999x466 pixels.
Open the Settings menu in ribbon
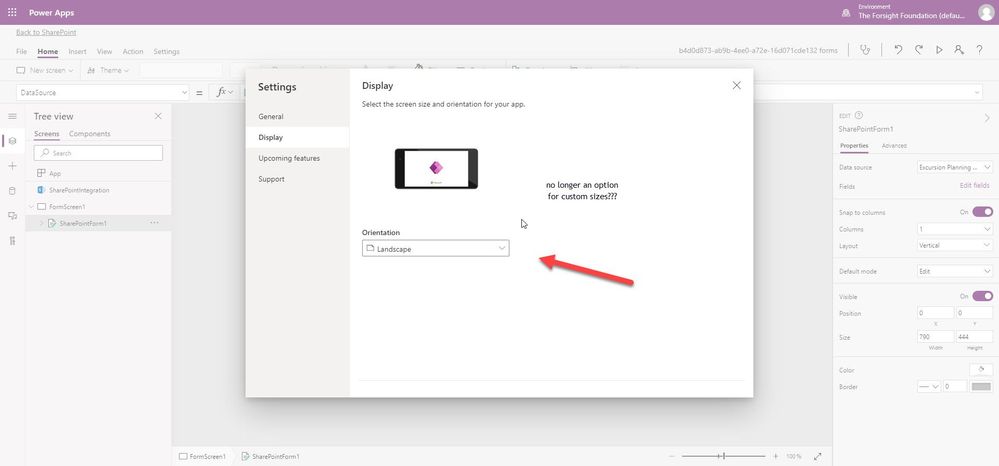click(166, 52)
